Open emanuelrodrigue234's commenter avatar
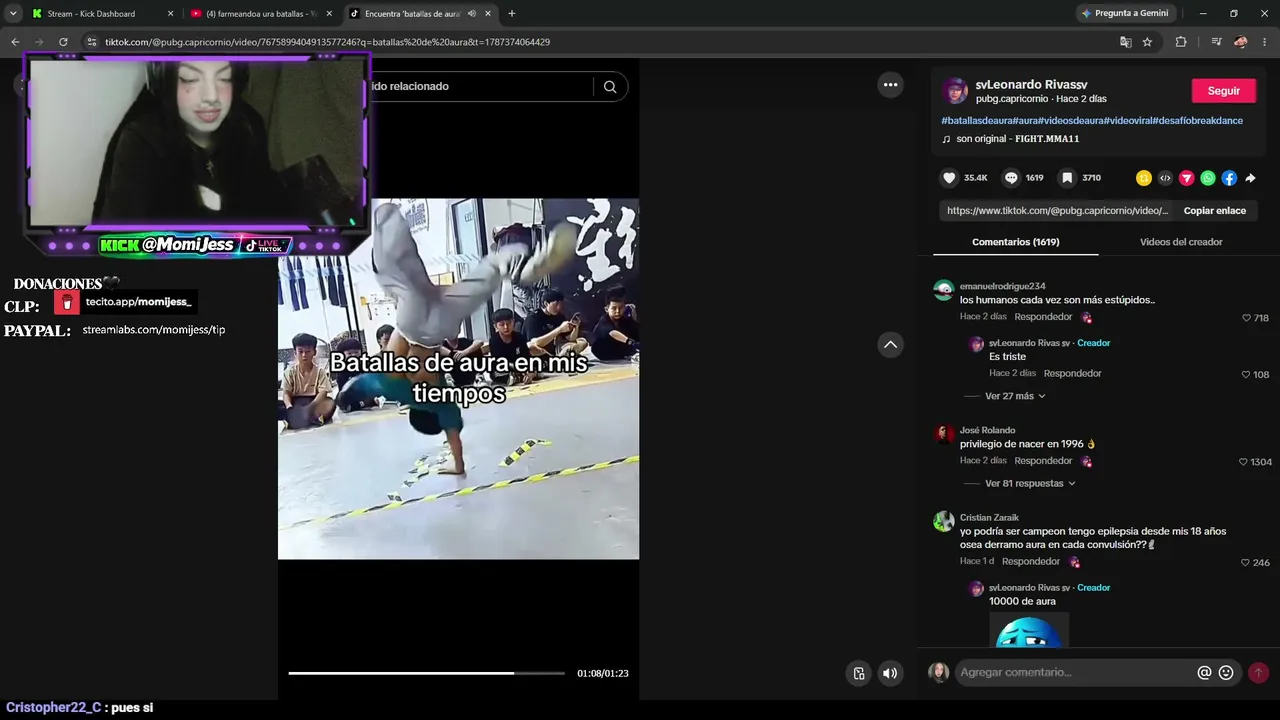 point(943,291)
